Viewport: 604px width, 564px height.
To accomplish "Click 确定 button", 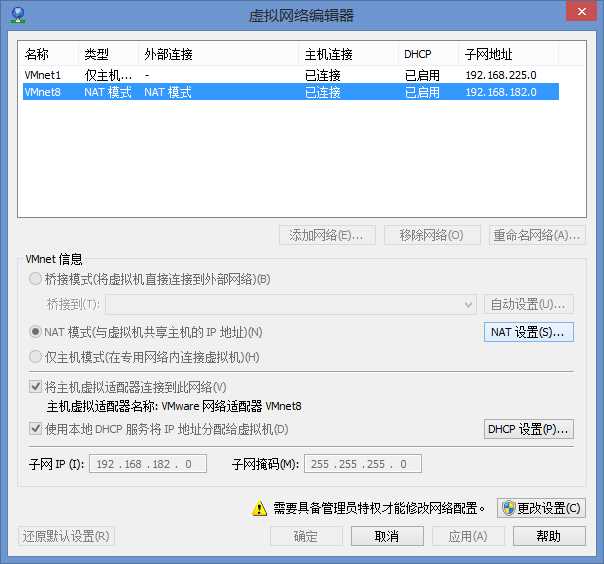I will coord(306,536).
